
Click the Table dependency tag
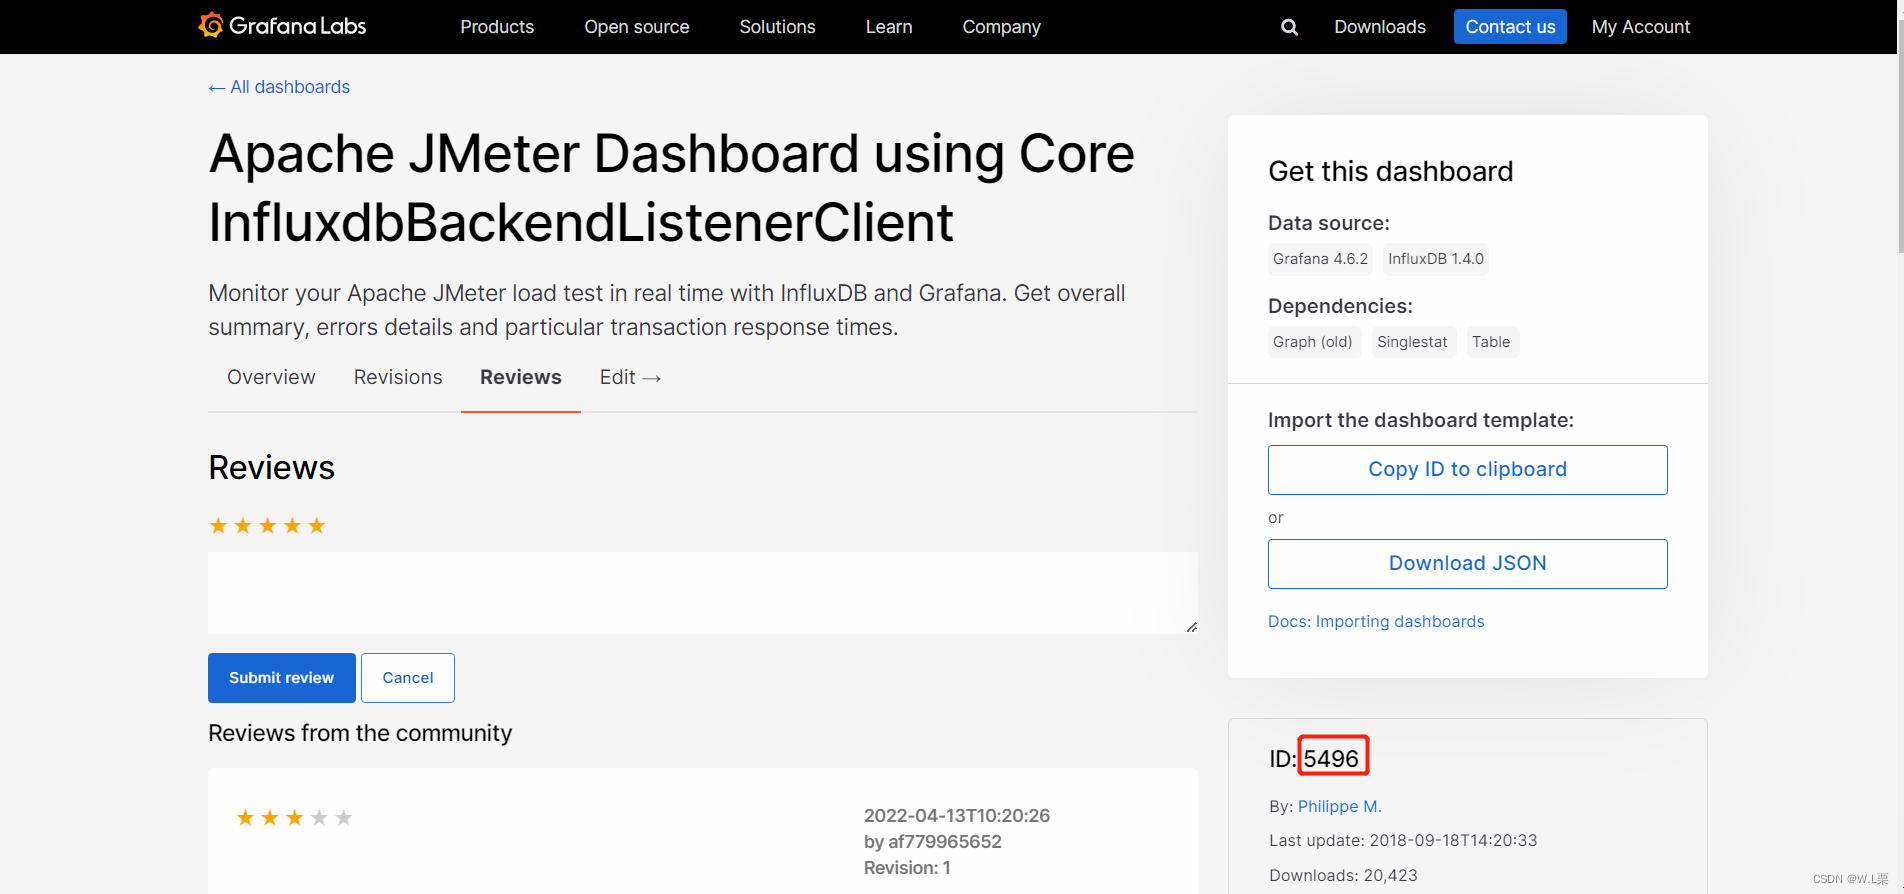click(1491, 342)
